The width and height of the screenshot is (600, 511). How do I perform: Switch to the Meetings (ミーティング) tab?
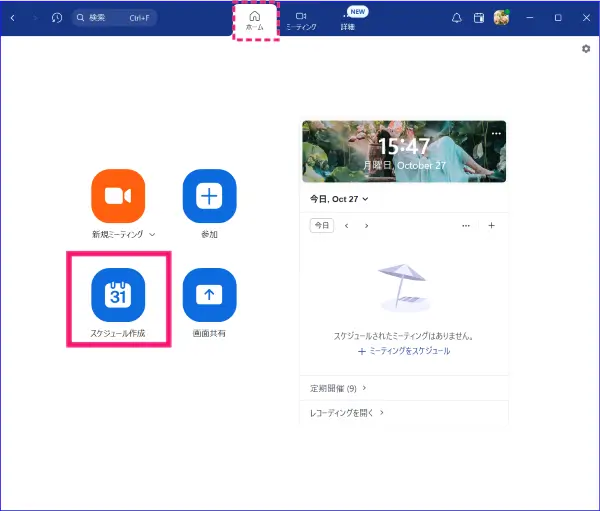coord(301,20)
